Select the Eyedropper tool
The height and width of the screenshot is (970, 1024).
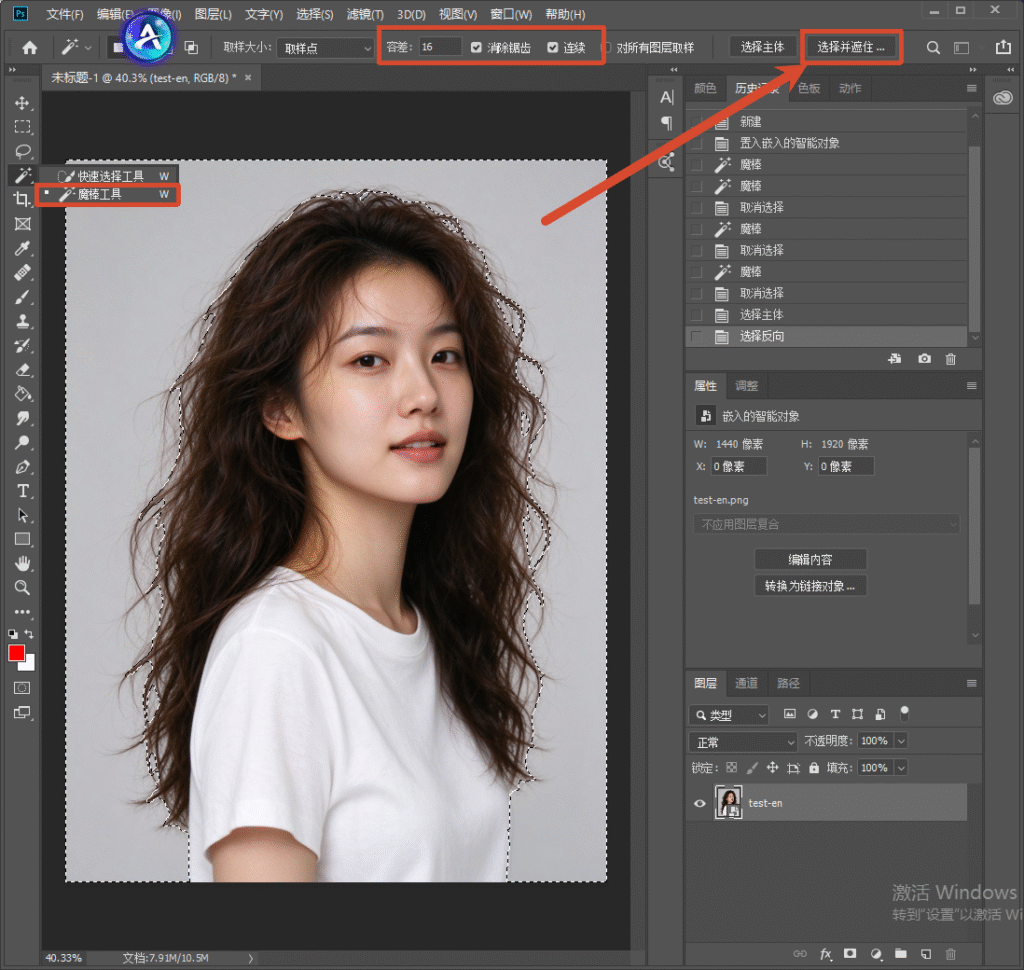click(x=22, y=248)
